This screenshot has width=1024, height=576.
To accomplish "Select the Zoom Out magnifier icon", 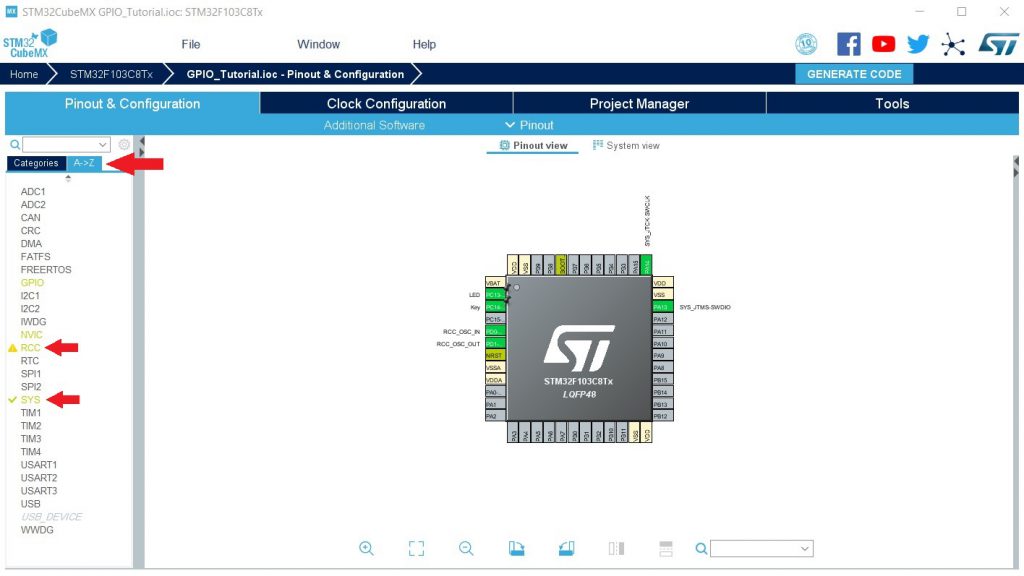I will (x=466, y=549).
